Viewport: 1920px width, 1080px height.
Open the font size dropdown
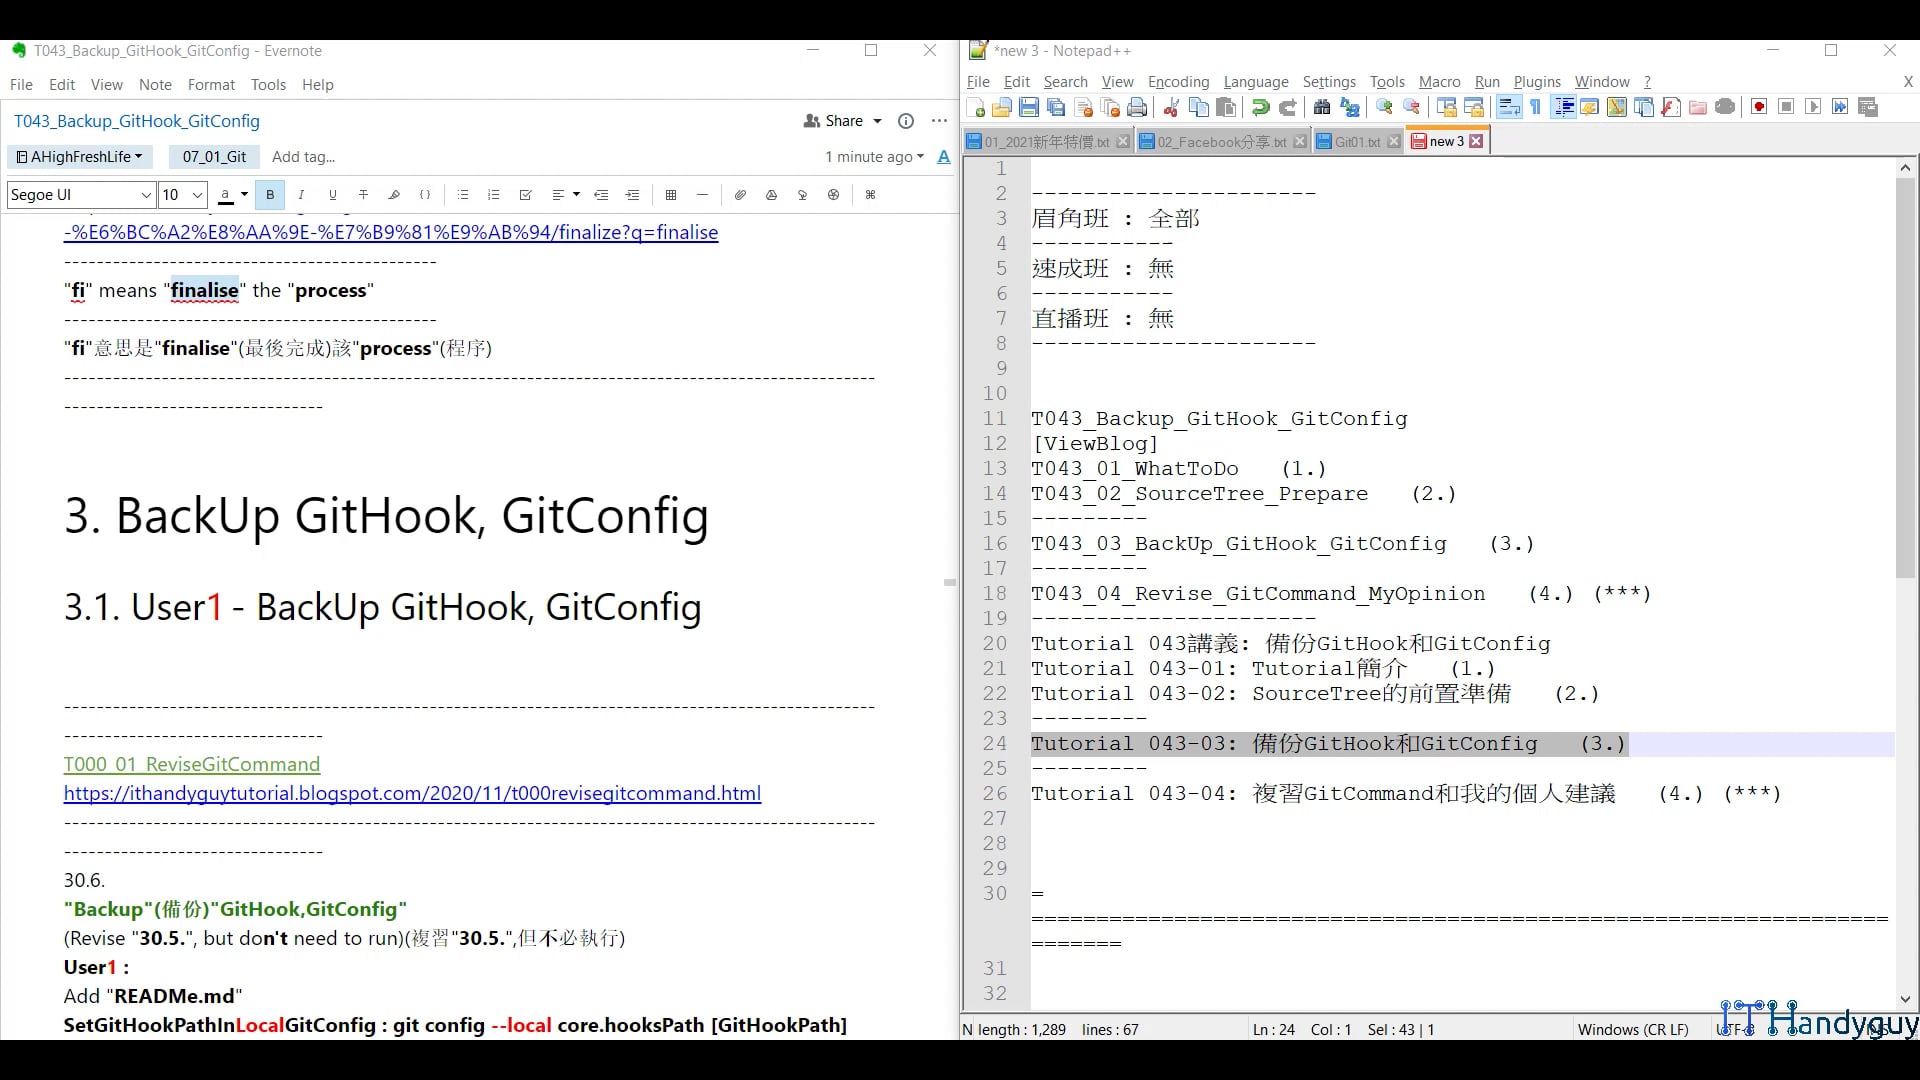tap(181, 195)
